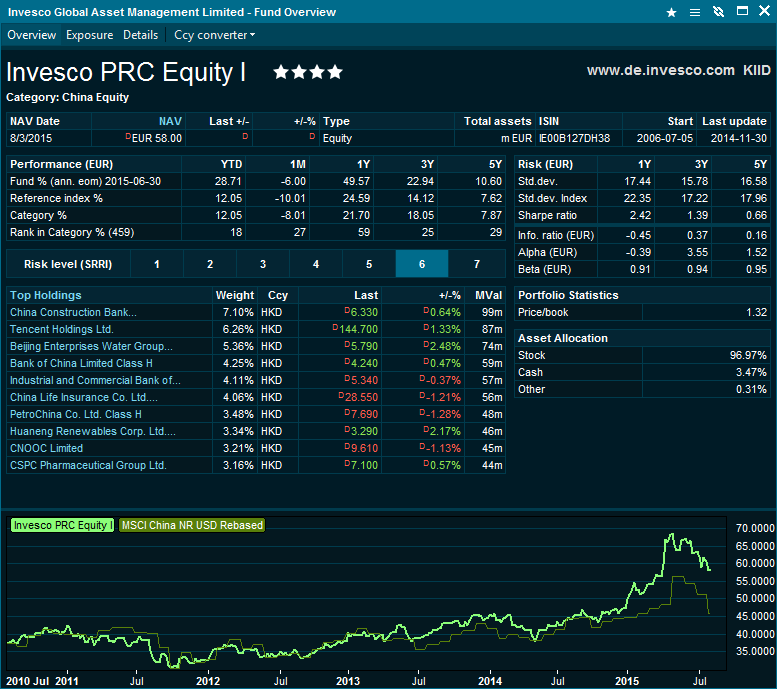Open the www.de.invesco.com website link
This screenshot has height=689, width=777.
point(661,70)
